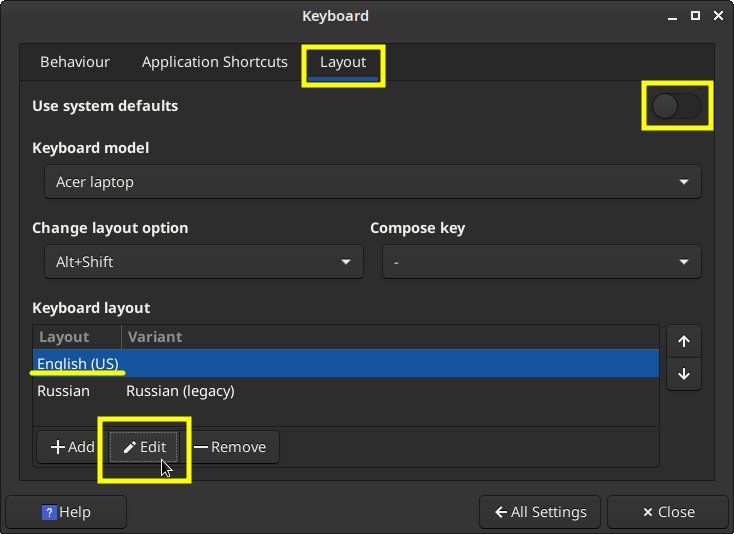Edit the selected keyboard layout
The width and height of the screenshot is (734, 534).
pyautogui.click(x=144, y=447)
